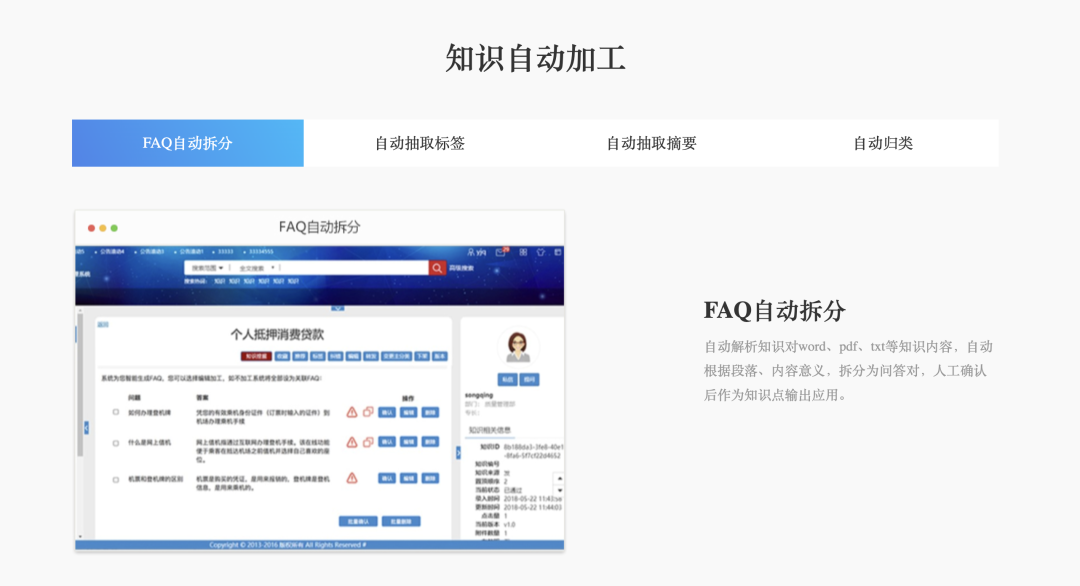Click the 33333 announcement in top bar
This screenshot has width=1080, height=586.
(x=225, y=252)
